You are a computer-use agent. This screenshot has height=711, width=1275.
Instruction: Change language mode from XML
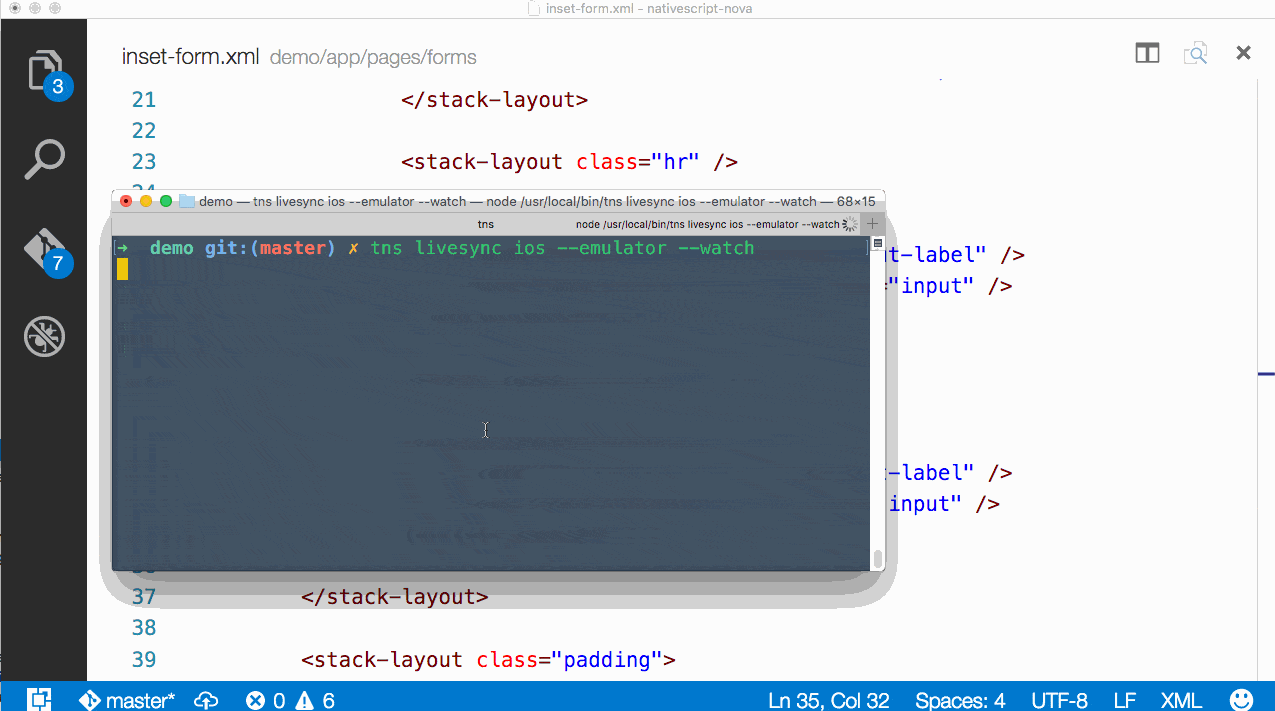click(x=1181, y=700)
